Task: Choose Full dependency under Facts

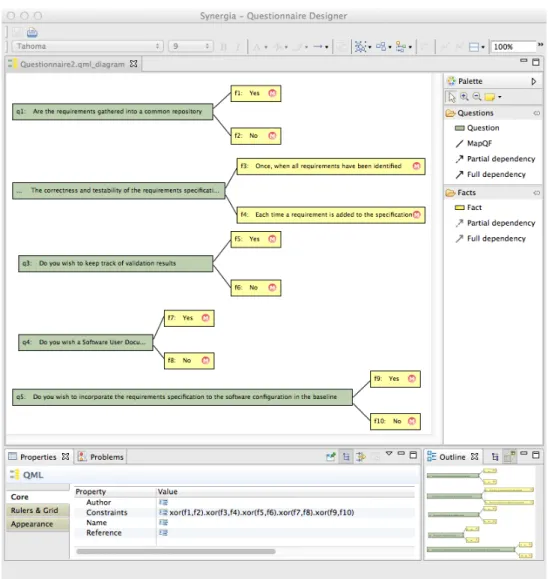Action: tap(490, 239)
